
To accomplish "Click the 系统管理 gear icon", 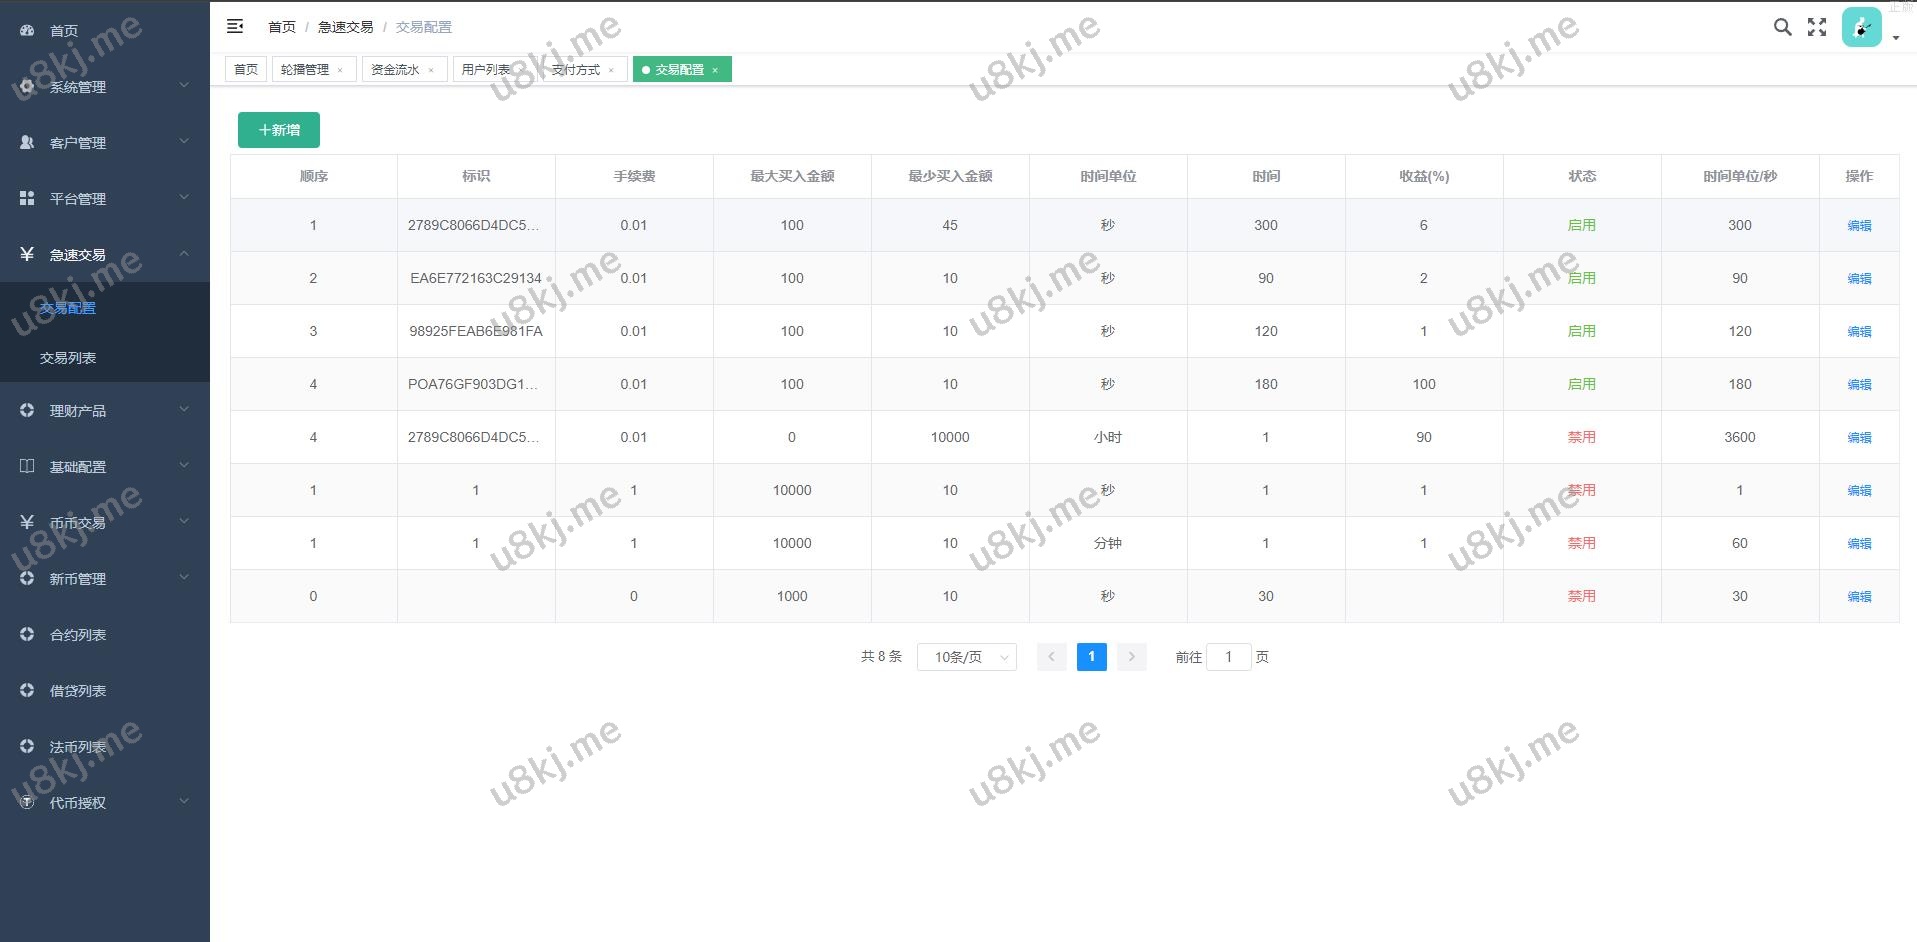I will (x=27, y=87).
